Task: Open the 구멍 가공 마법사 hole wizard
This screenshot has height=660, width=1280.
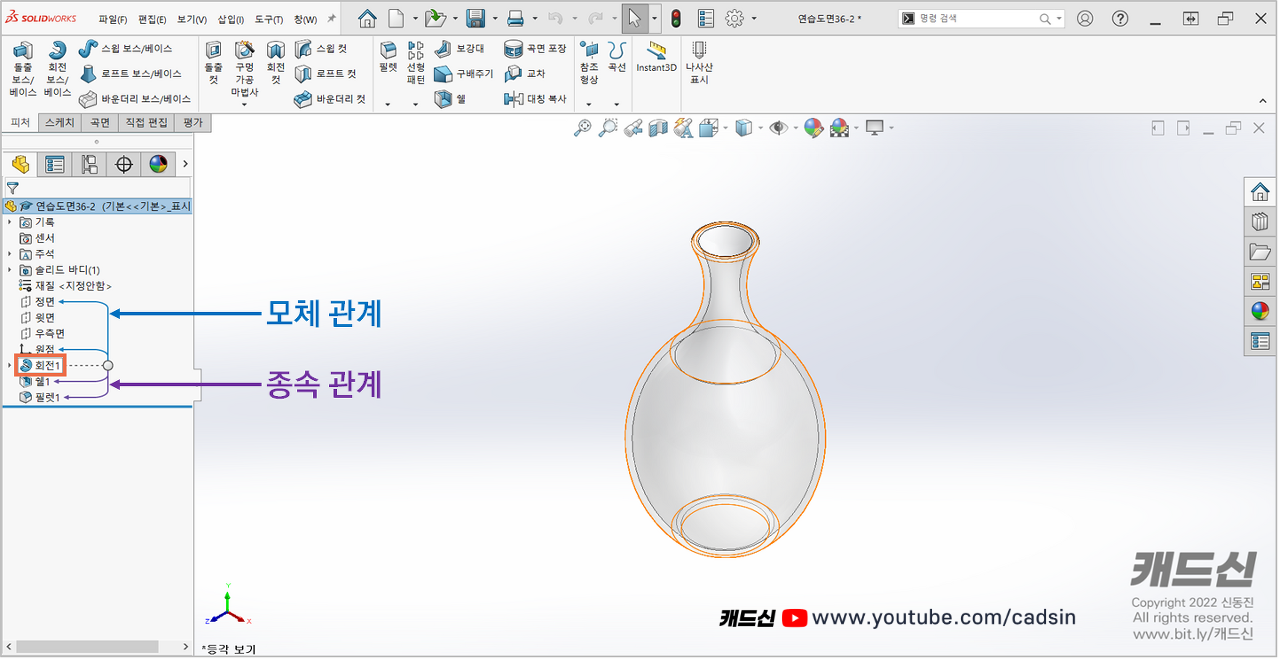Action: 245,70
